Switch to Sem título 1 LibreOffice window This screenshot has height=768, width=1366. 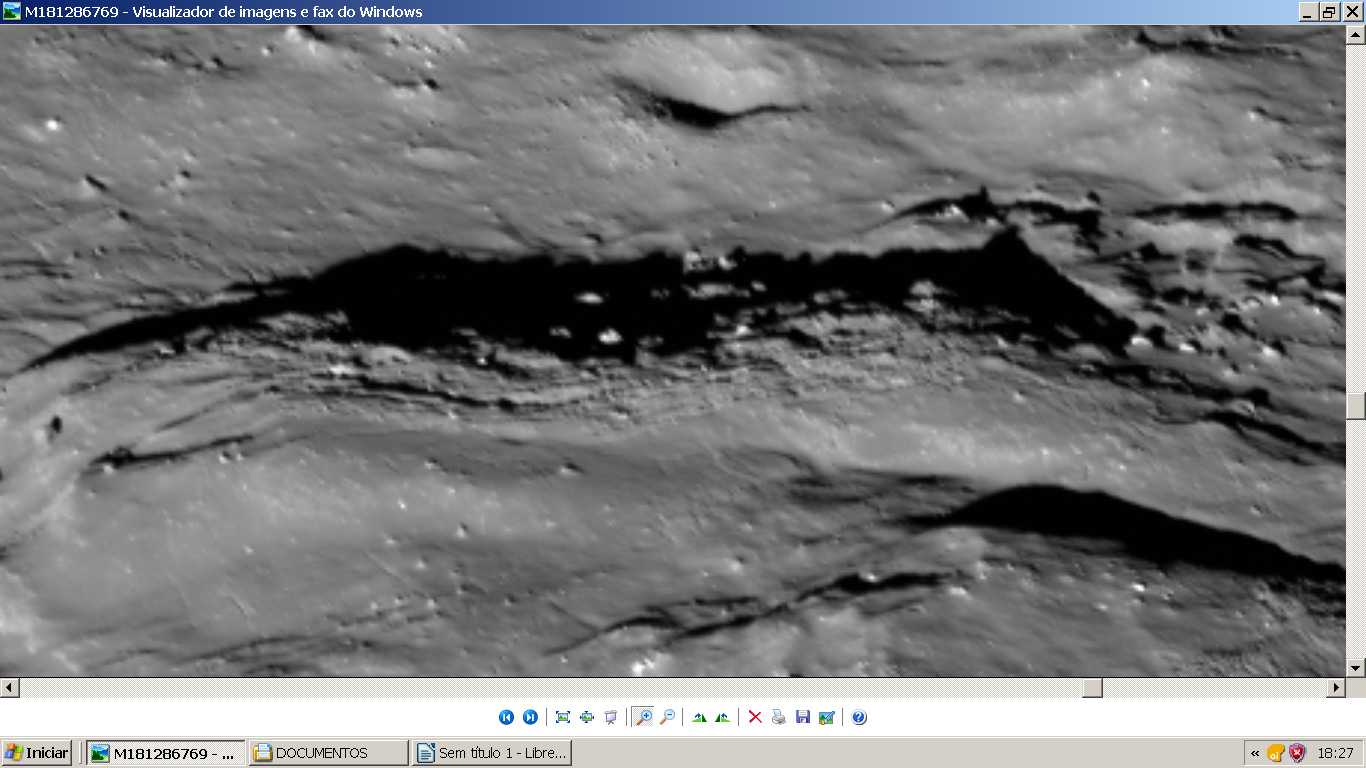(x=491, y=753)
